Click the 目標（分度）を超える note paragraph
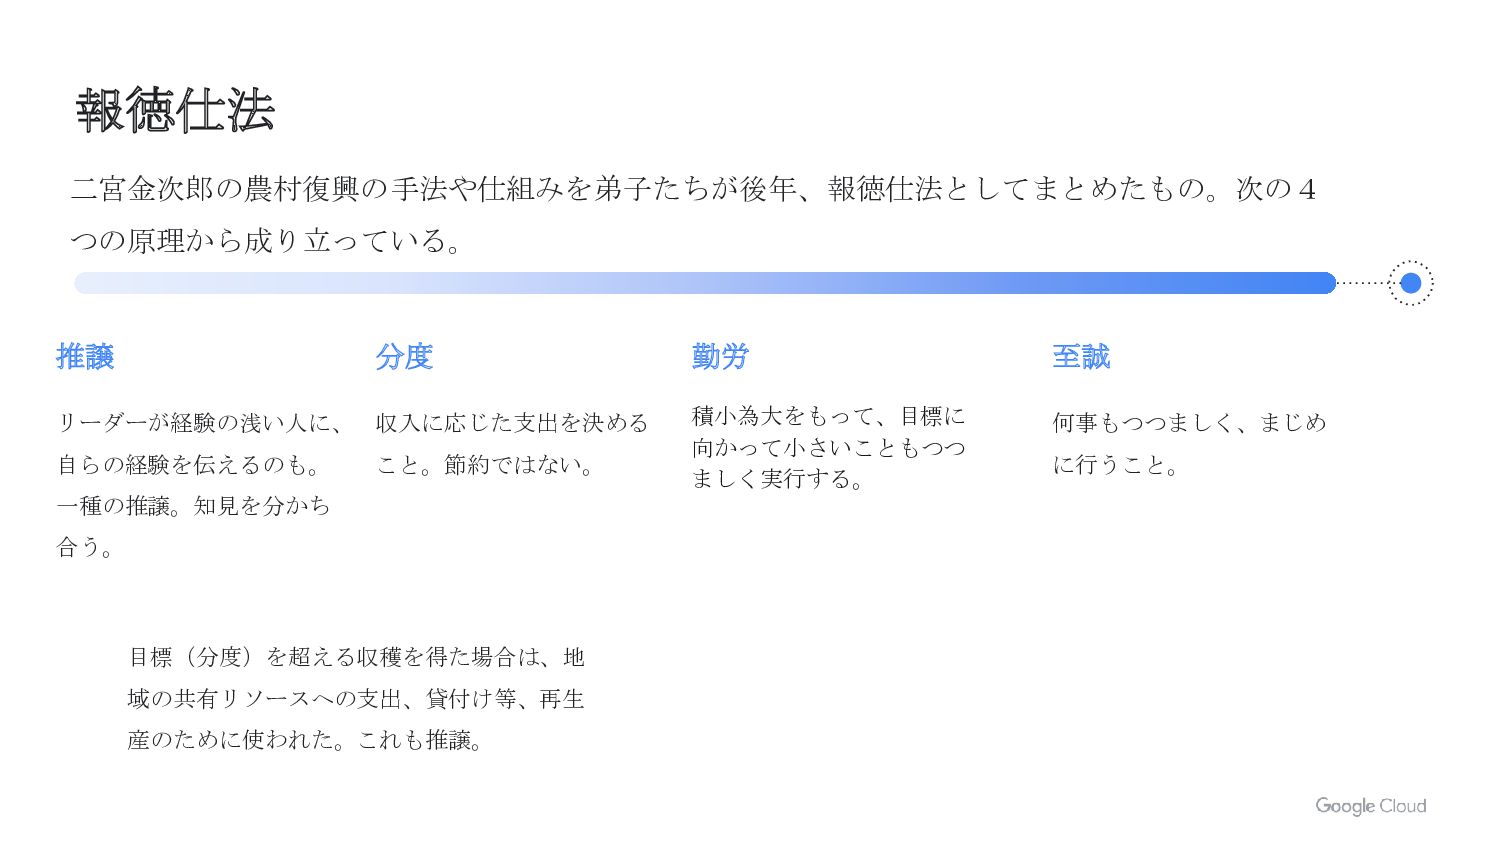Viewport: 1500px width, 844px height. 356,698
